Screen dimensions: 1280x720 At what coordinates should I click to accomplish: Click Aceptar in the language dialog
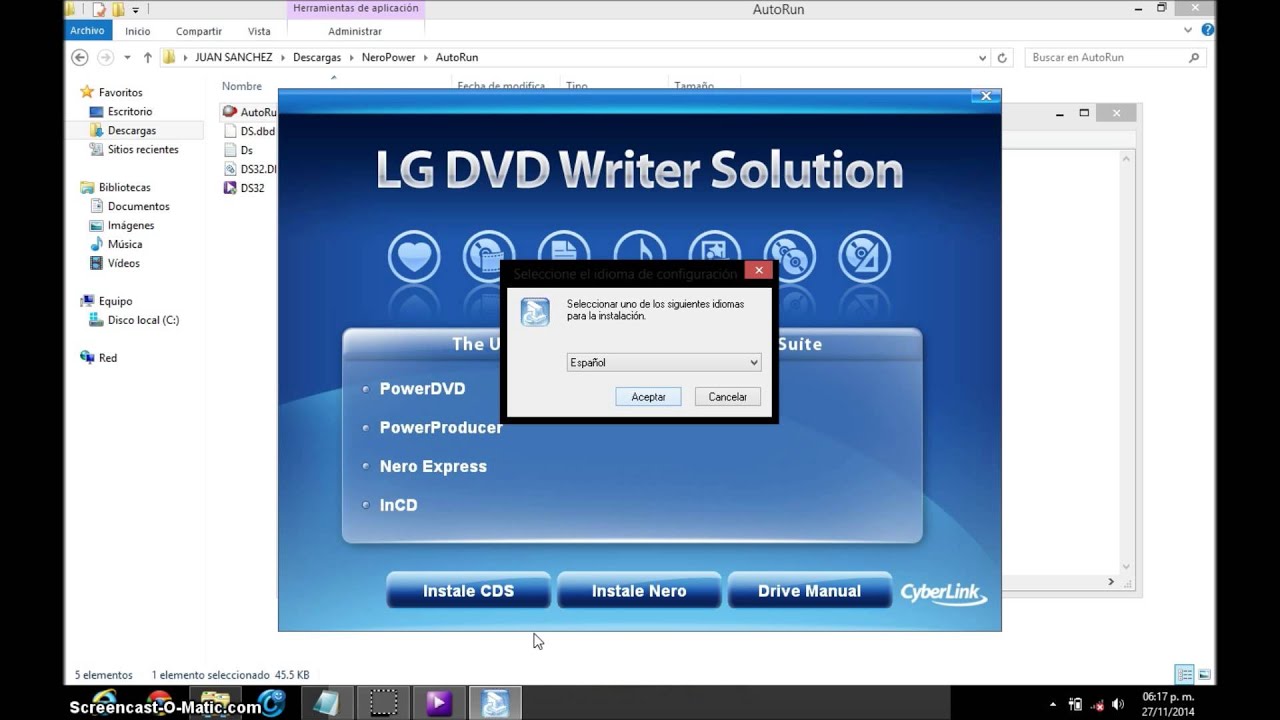648,397
